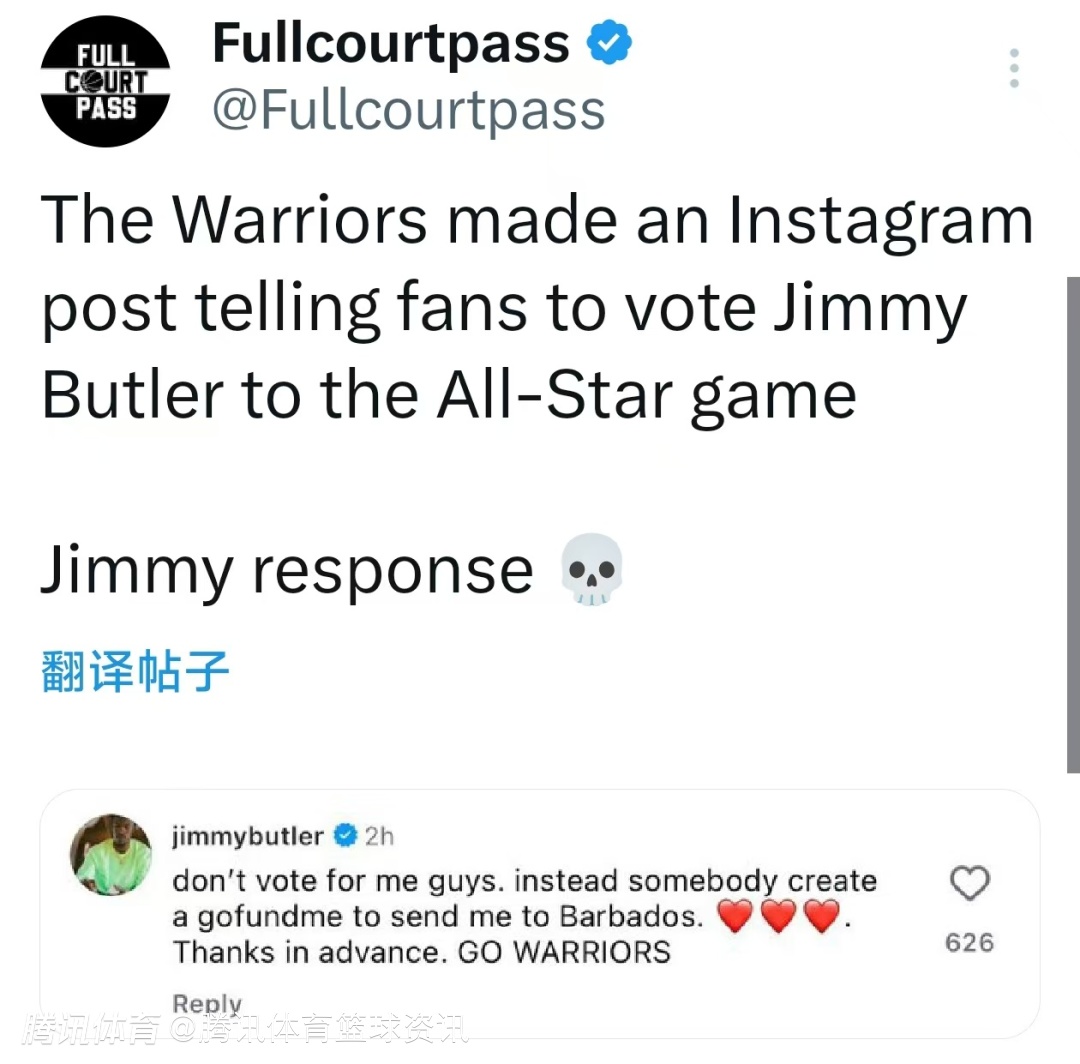Open the three-dot more options menu
Image resolution: width=1080 pixels, height=1064 pixels.
pyautogui.click(x=1014, y=68)
